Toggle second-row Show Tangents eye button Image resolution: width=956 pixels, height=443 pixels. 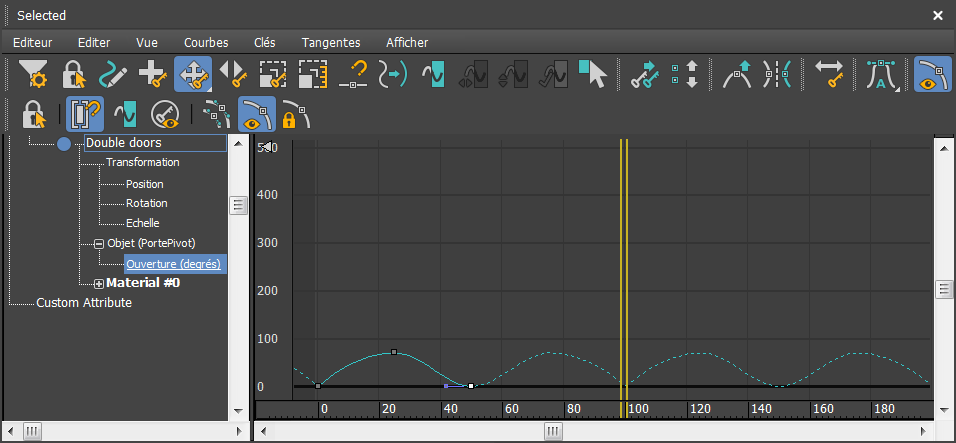coord(257,115)
